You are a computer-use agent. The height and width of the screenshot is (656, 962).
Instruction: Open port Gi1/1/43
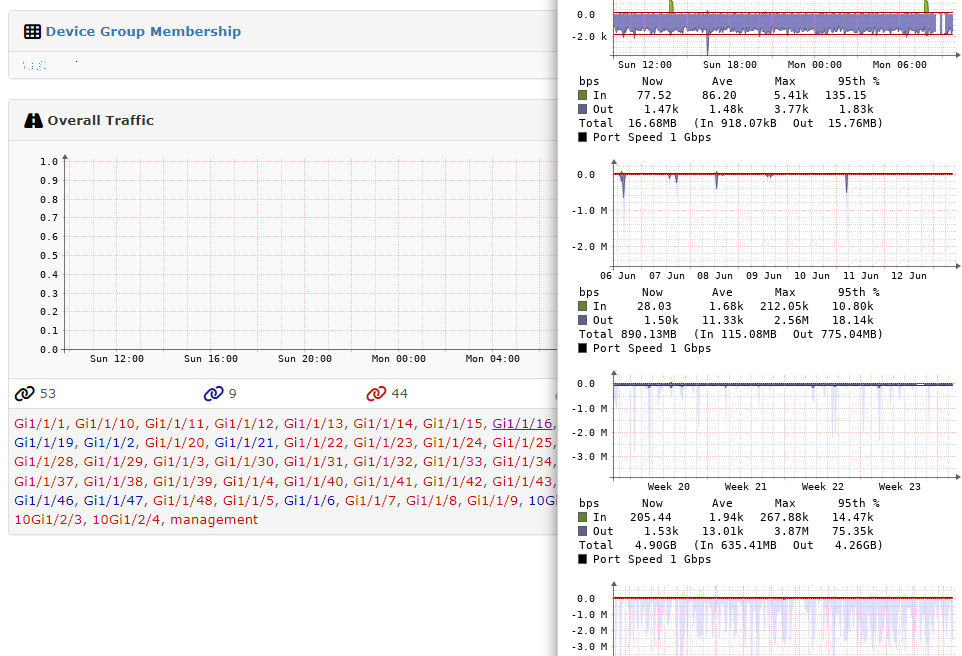pos(522,482)
